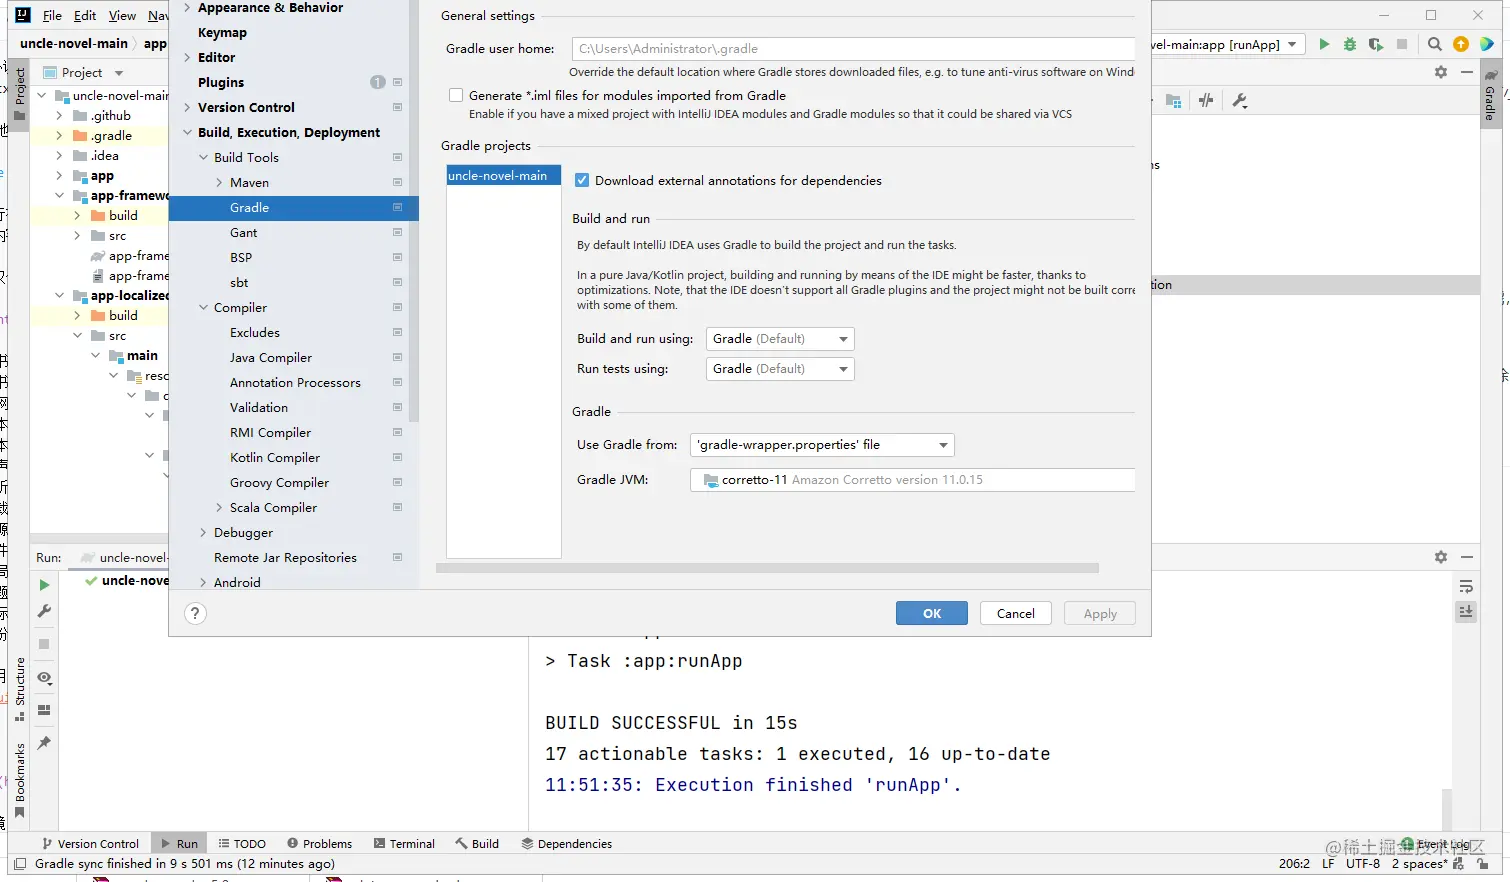Collapse Build, Execution, Deployment section
The width and height of the screenshot is (1510, 882).
tap(187, 133)
